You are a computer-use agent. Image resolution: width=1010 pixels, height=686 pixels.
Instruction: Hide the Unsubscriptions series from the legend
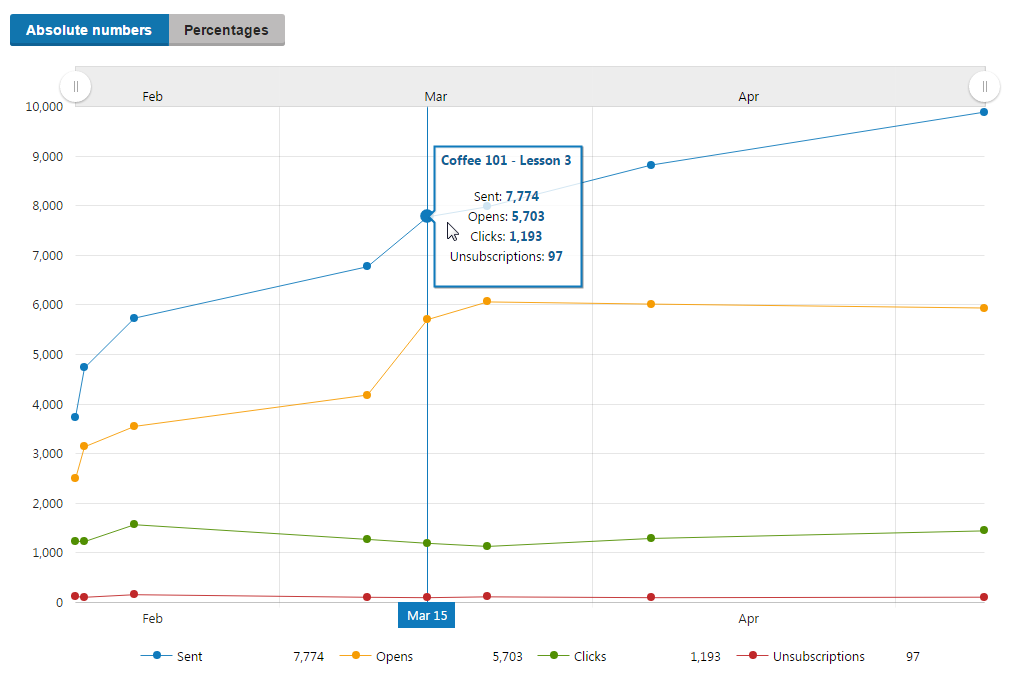822,656
